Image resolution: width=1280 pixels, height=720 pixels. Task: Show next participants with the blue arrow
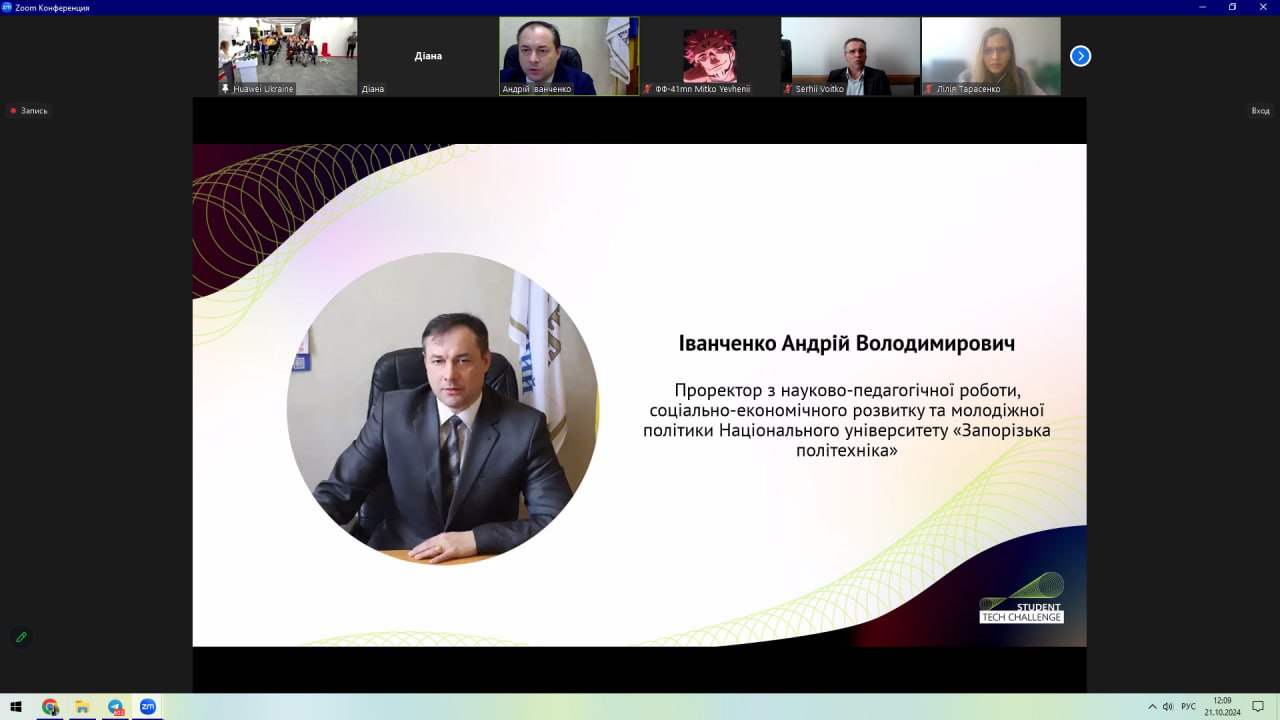click(x=1080, y=56)
